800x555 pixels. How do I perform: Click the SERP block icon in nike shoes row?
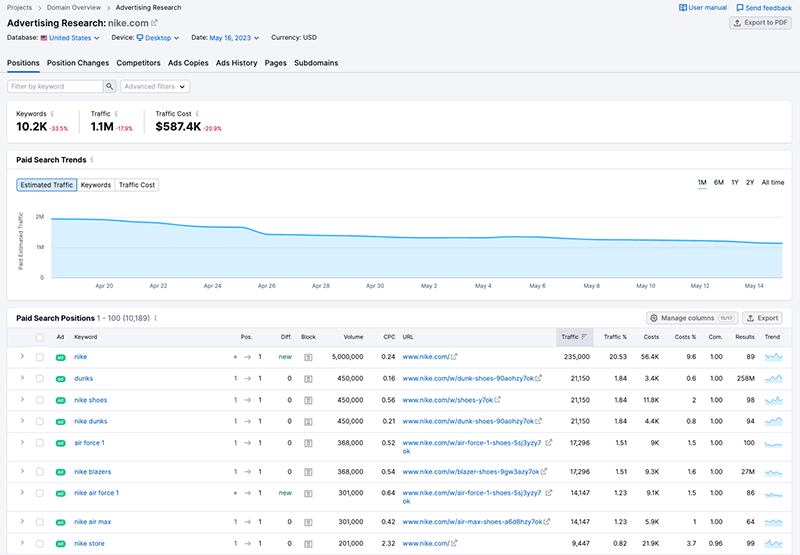click(308, 400)
